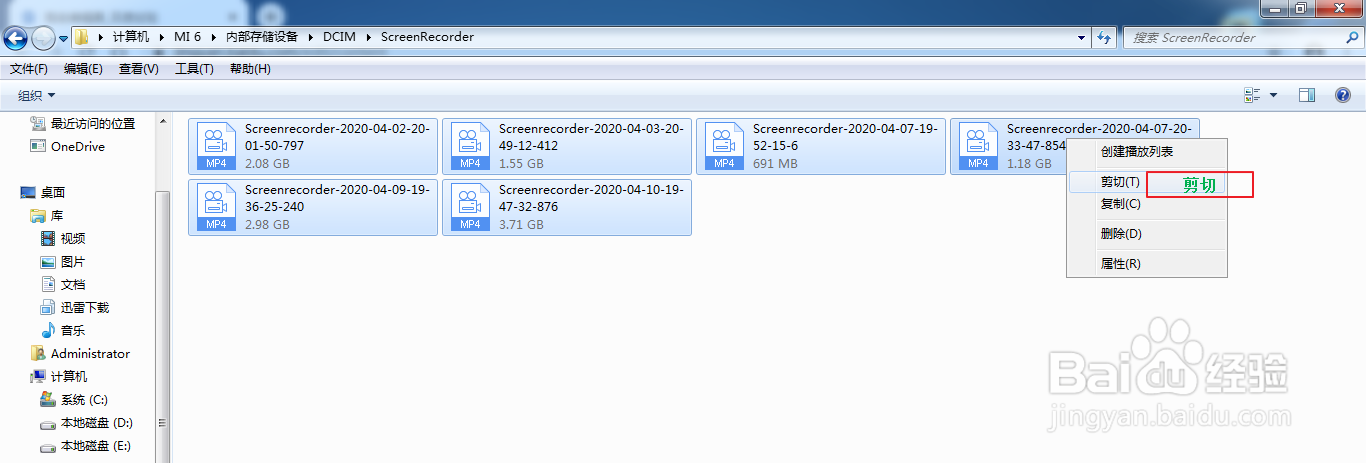Click ScreenRecorder in the address path
The height and width of the screenshot is (463, 1366).
click(x=427, y=37)
